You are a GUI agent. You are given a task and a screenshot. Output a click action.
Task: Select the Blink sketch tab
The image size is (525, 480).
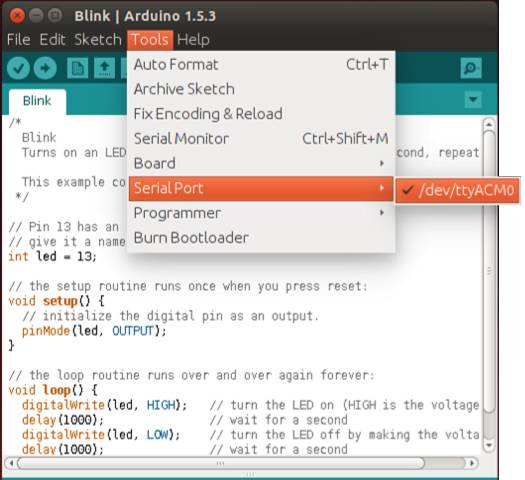(37, 101)
